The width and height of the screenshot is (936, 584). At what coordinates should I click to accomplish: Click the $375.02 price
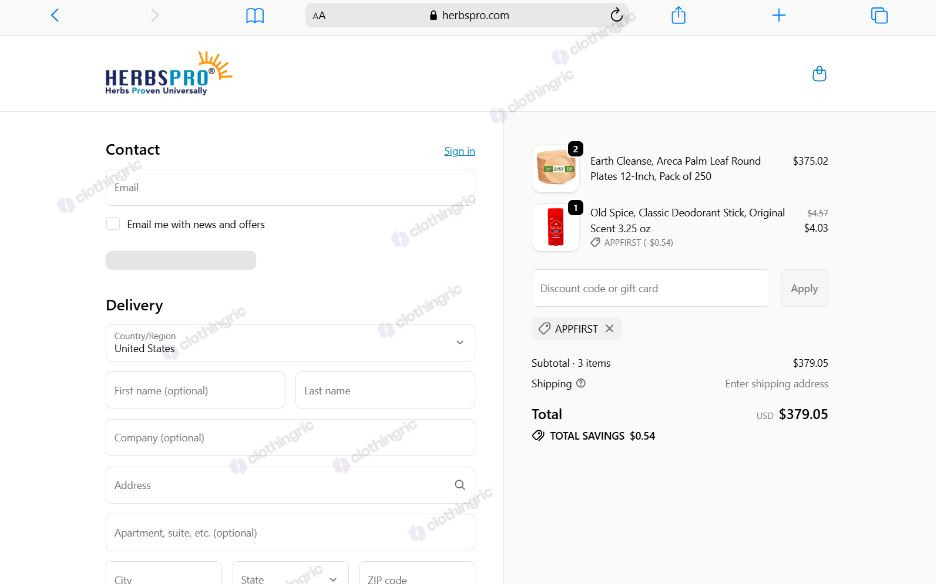(x=810, y=161)
